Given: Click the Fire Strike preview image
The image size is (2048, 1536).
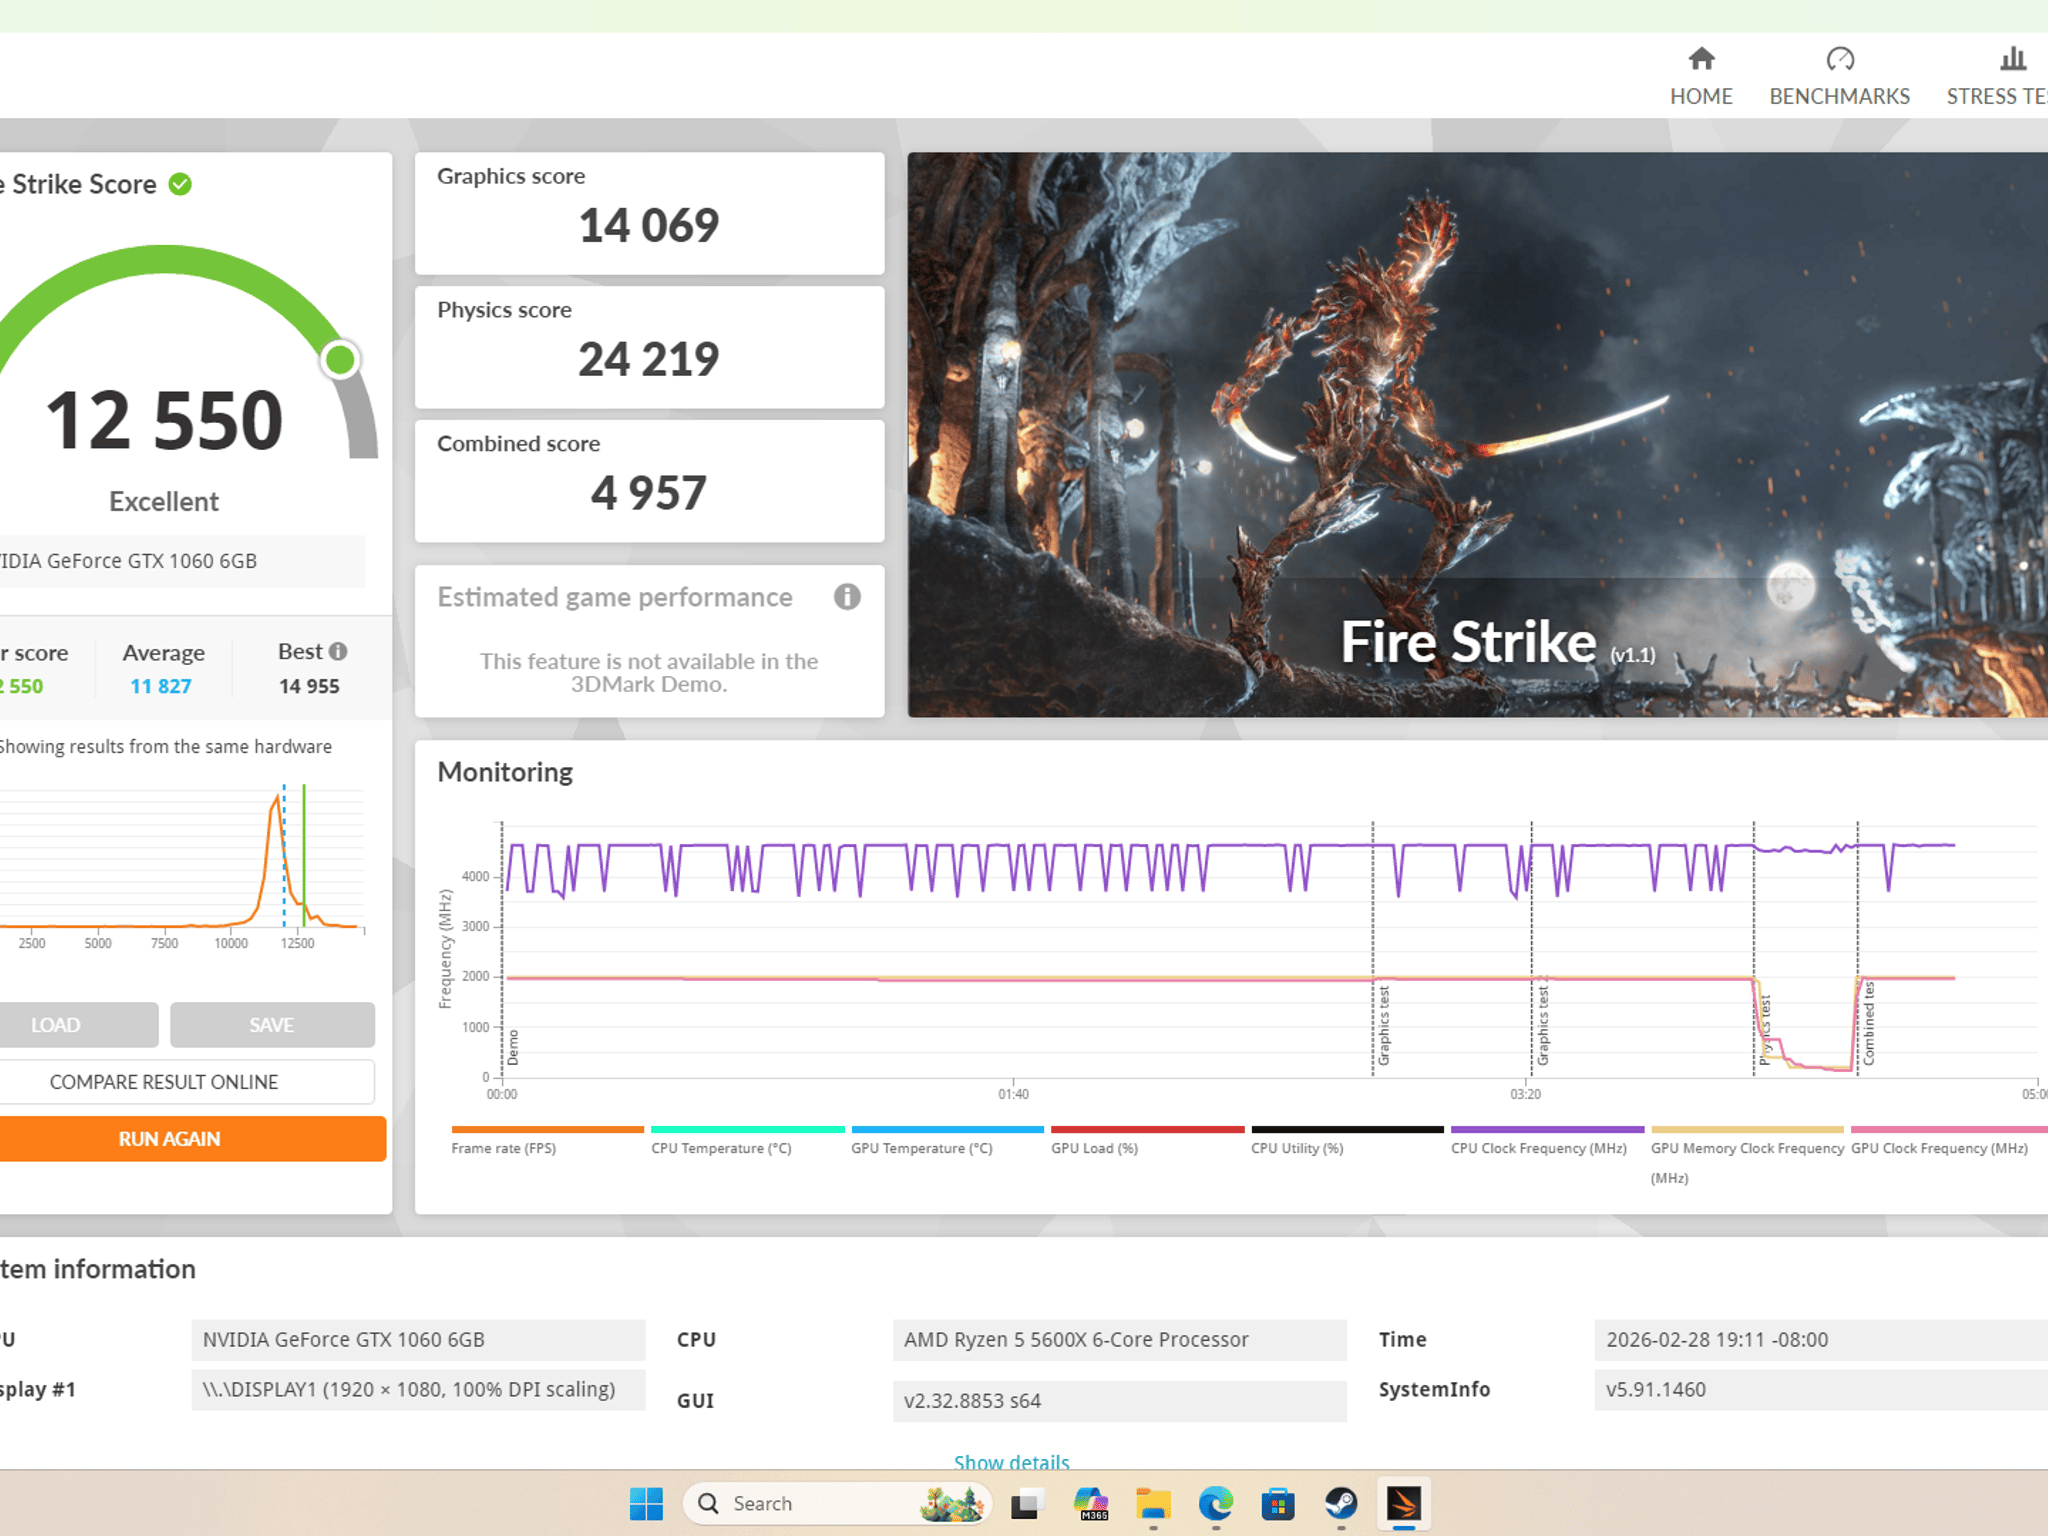Looking at the screenshot, I should pyautogui.click(x=1477, y=434).
